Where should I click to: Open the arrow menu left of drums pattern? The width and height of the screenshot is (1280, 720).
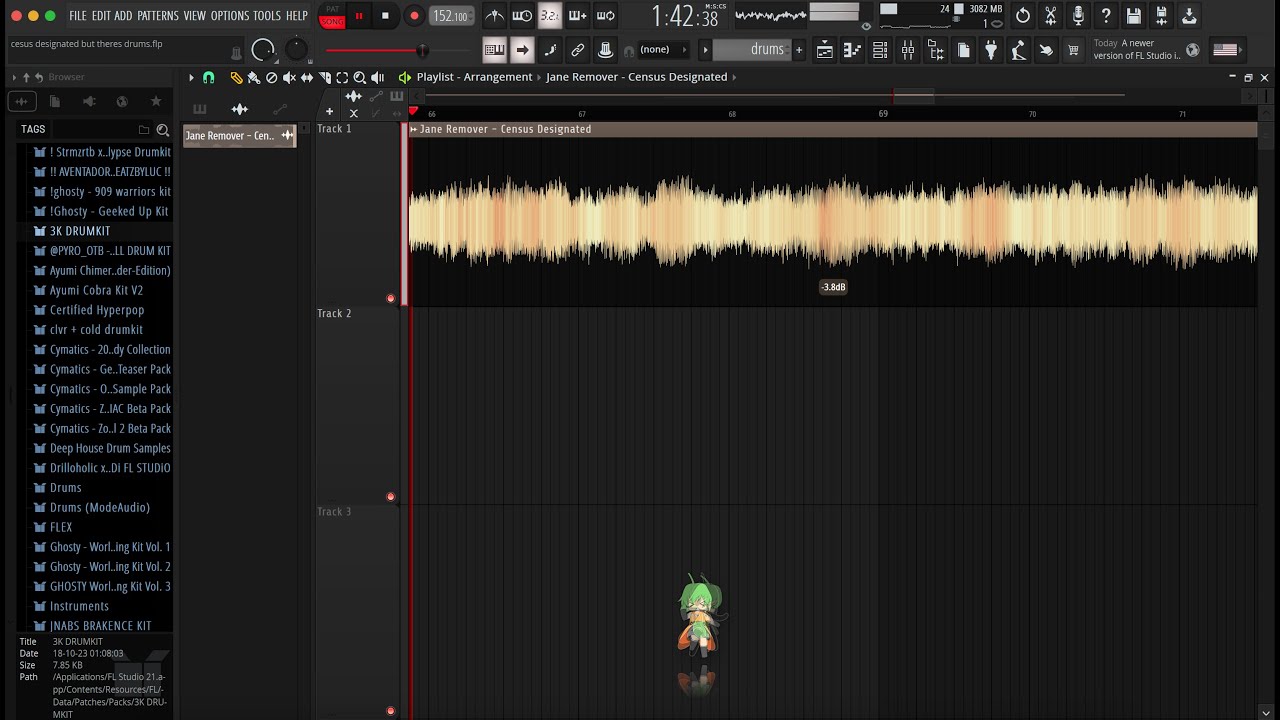[x=705, y=50]
